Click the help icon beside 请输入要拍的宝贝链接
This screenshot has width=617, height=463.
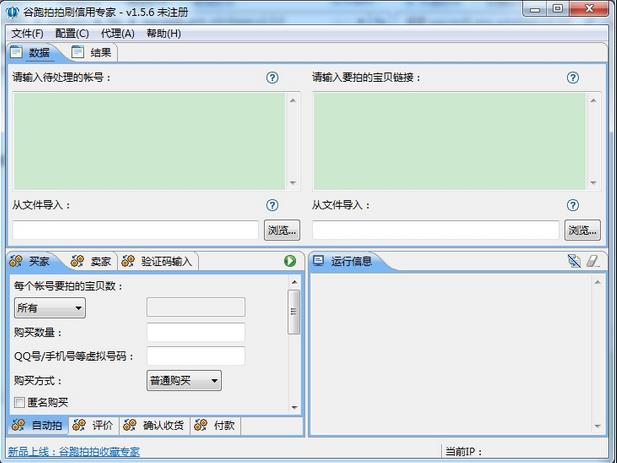(x=573, y=77)
